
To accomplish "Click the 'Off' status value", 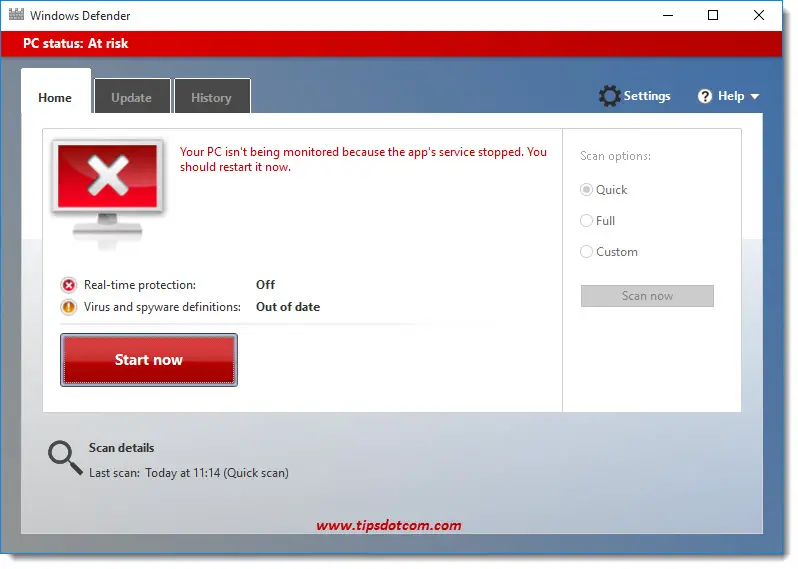I will [265, 284].
